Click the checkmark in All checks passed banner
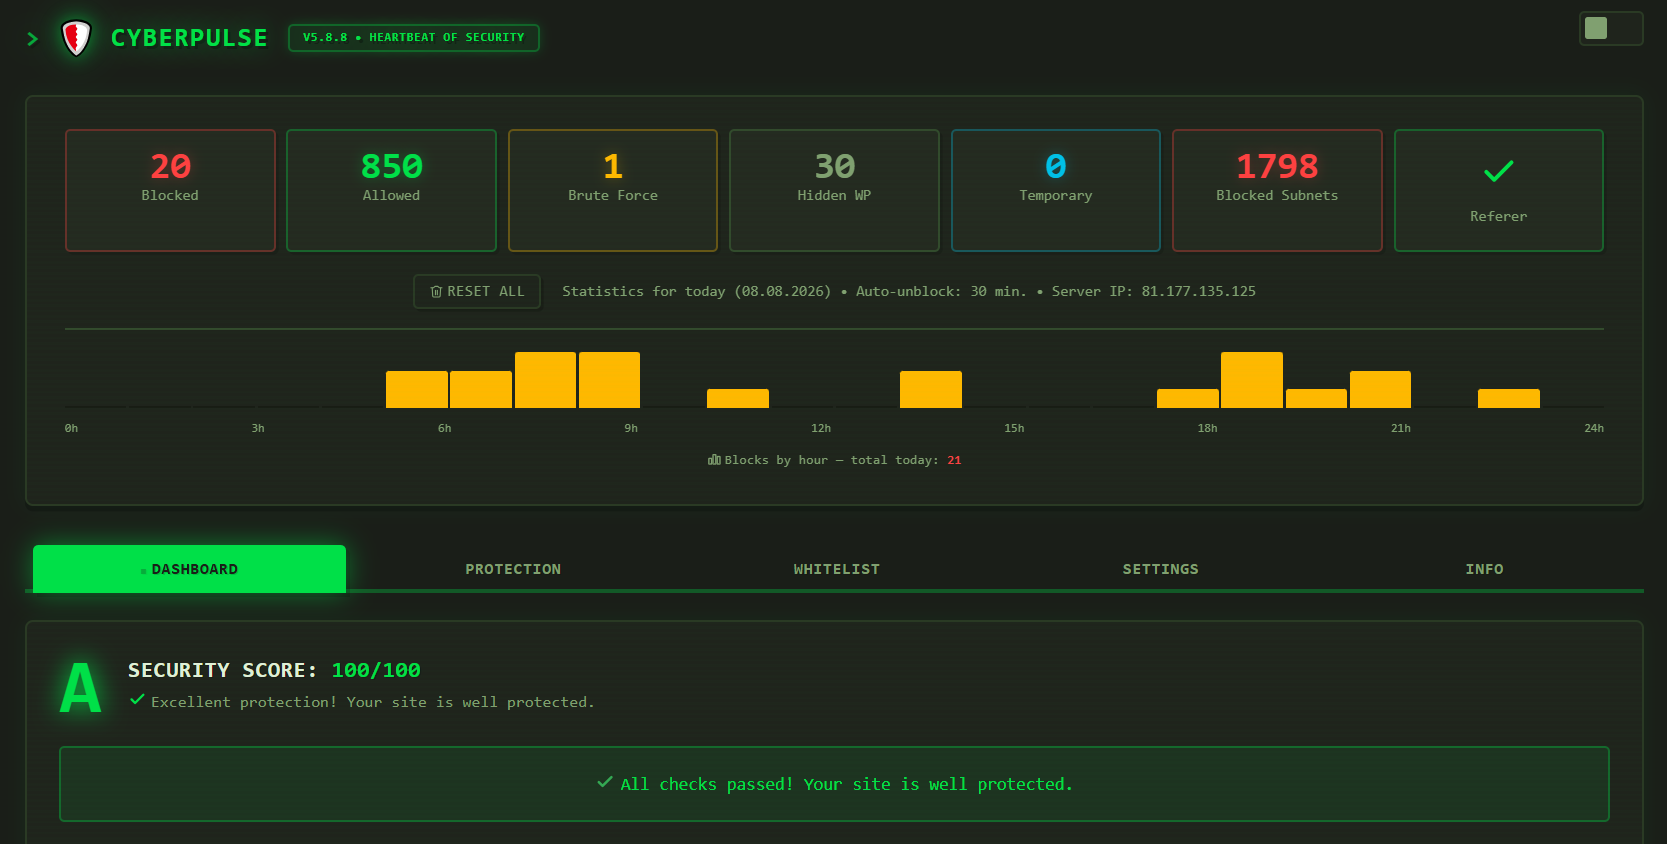Image resolution: width=1667 pixels, height=844 pixels. click(604, 782)
